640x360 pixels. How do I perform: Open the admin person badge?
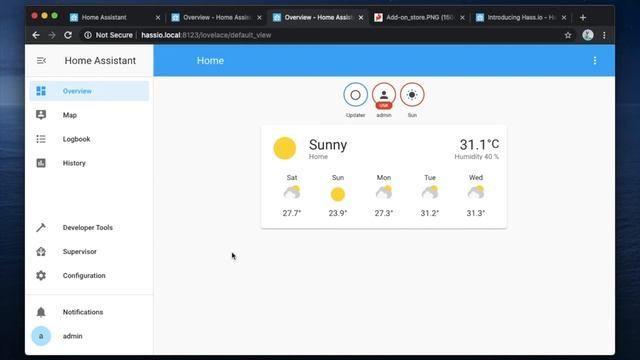(384, 95)
